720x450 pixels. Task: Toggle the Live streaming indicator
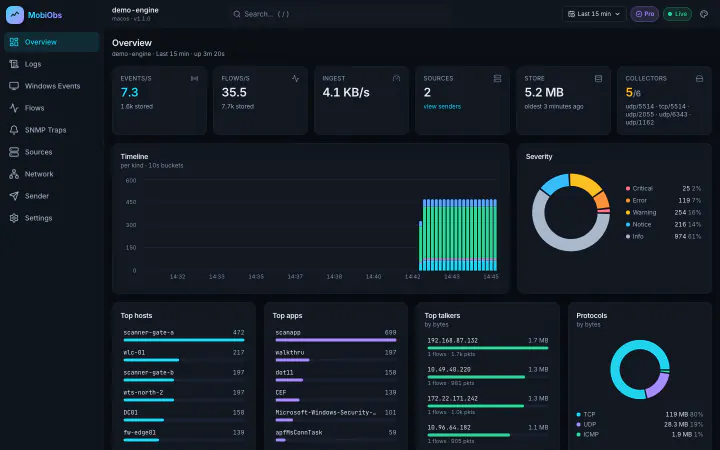coord(677,14)
